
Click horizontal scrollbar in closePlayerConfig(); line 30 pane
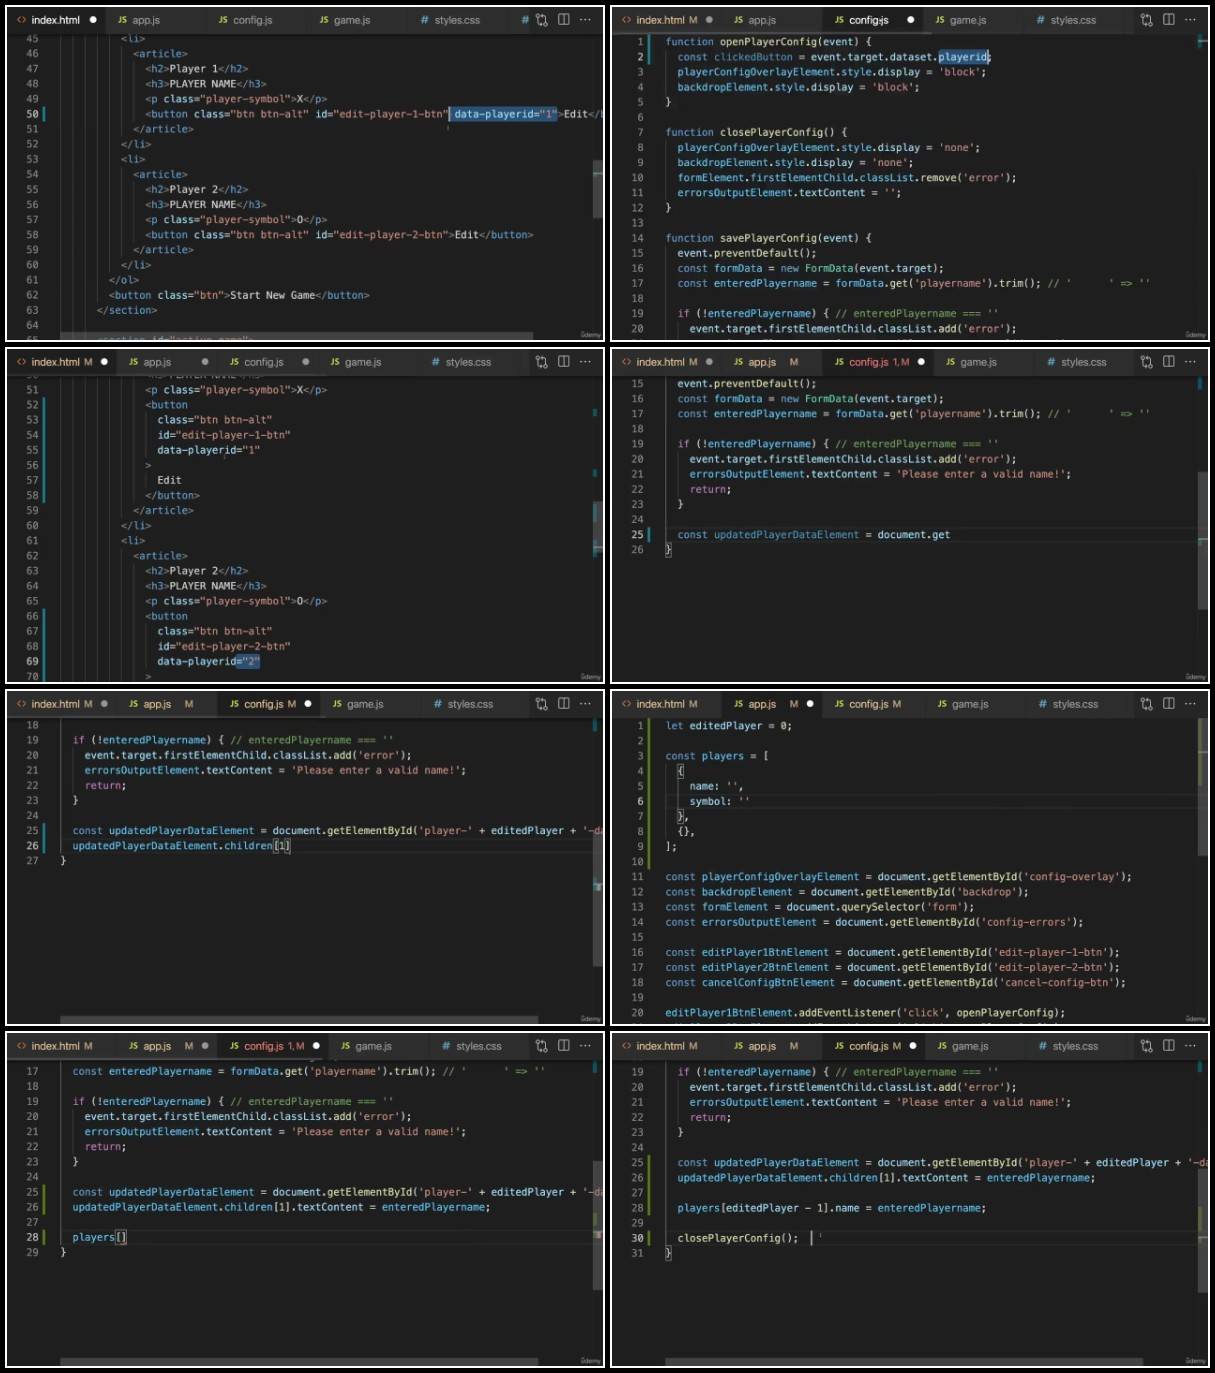coord(904,1362)
